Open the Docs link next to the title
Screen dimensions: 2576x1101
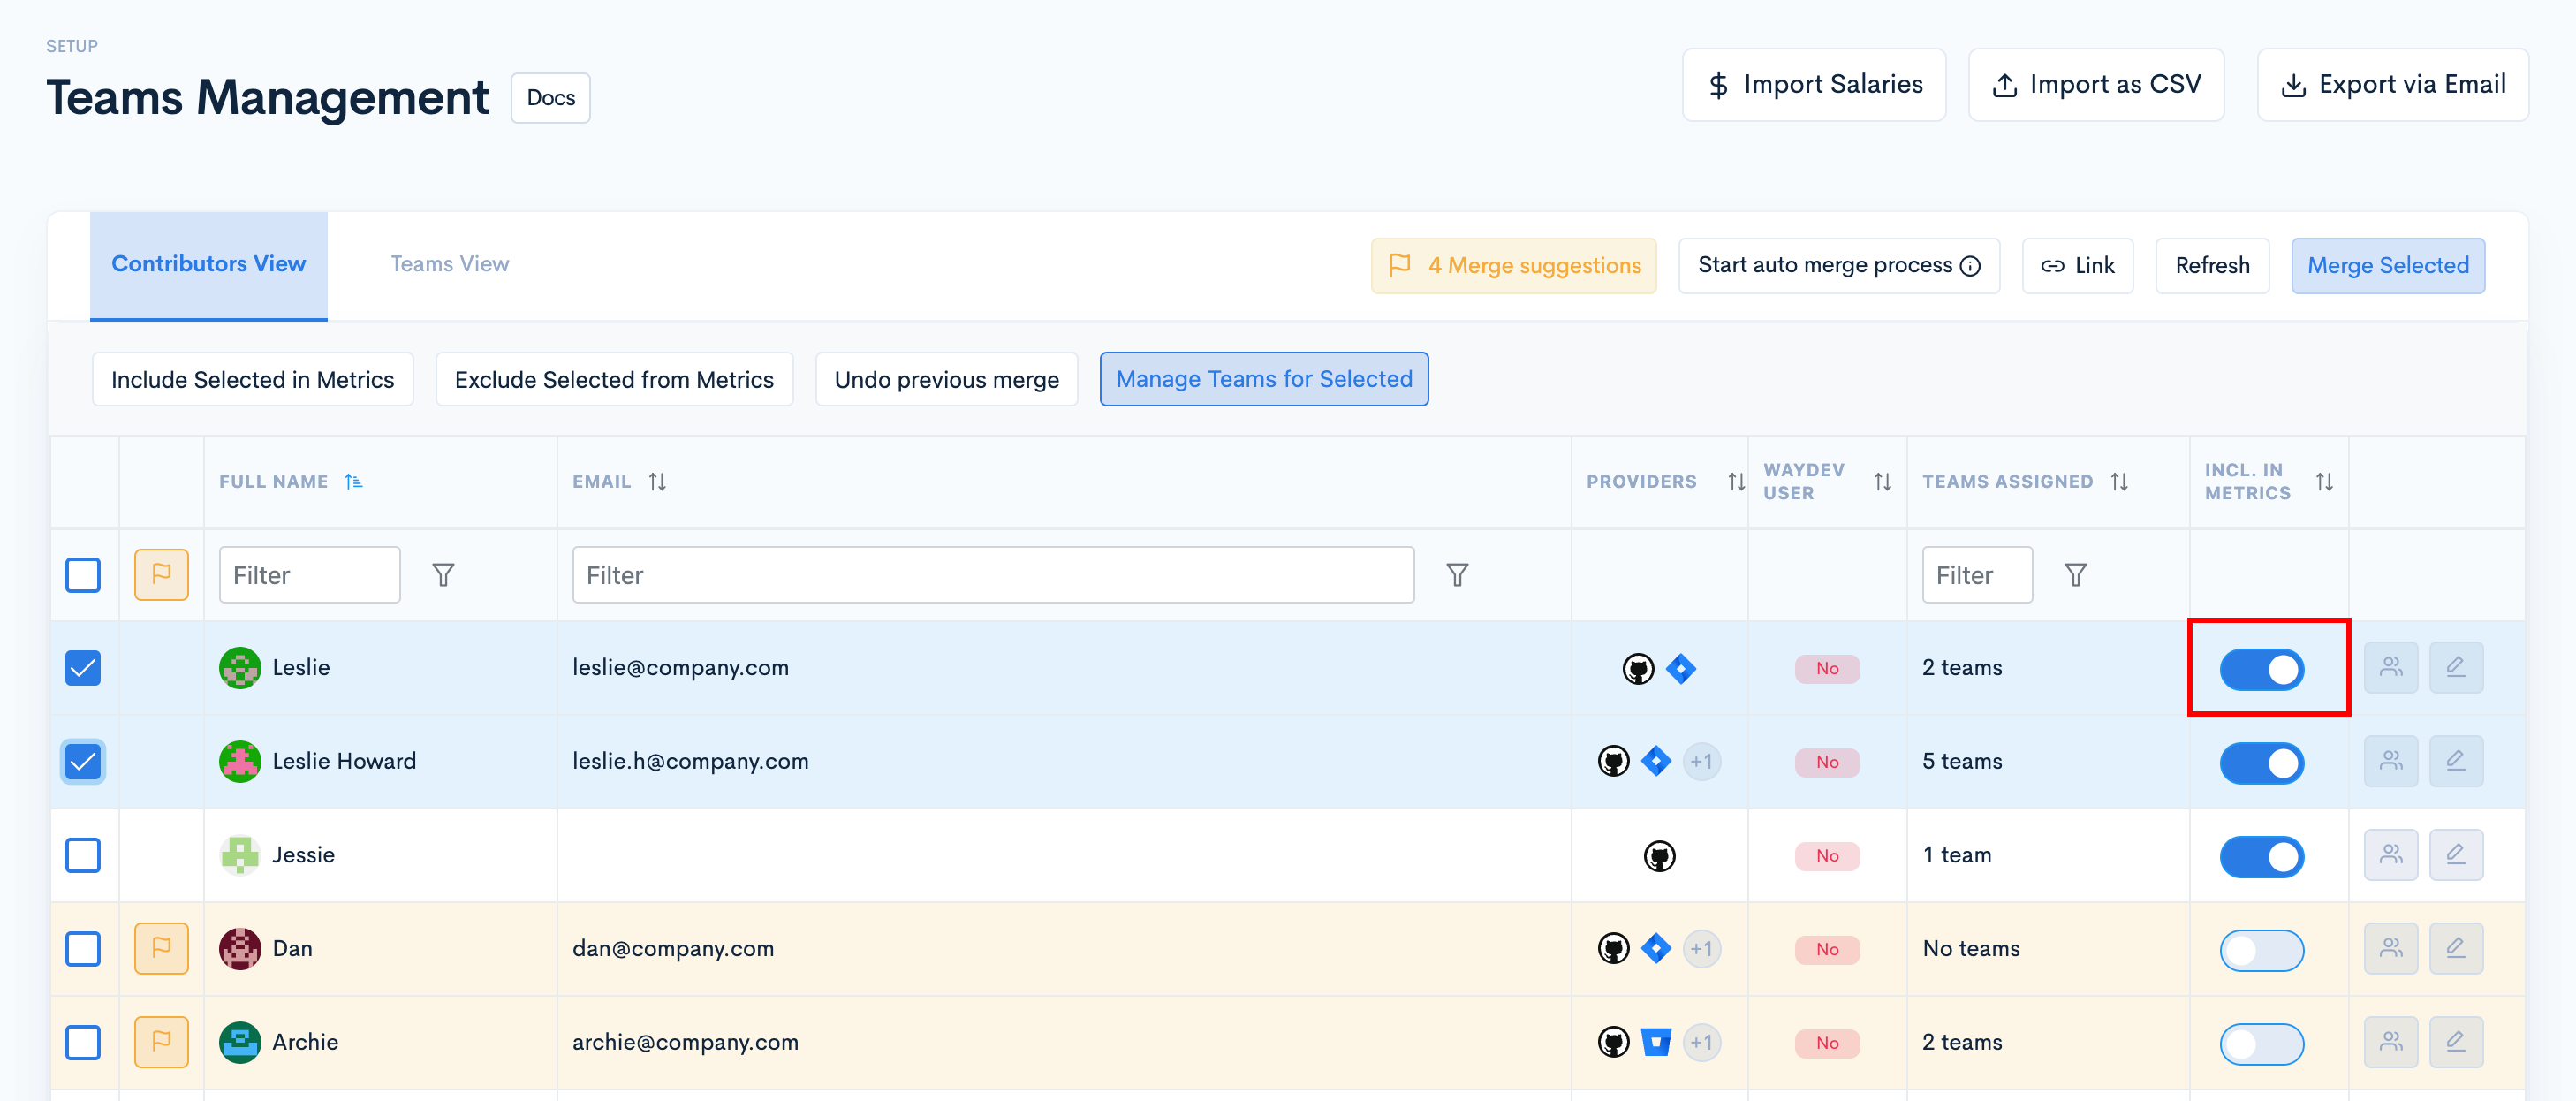pyautogui.click(x=550, y=98)
